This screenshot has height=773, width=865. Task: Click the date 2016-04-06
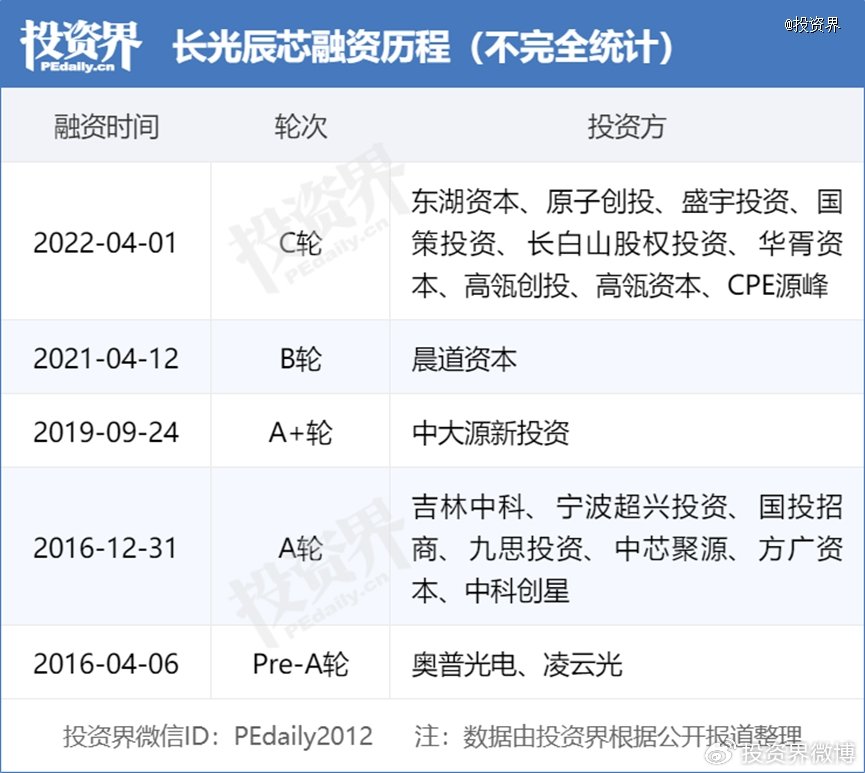coord(106,664)
